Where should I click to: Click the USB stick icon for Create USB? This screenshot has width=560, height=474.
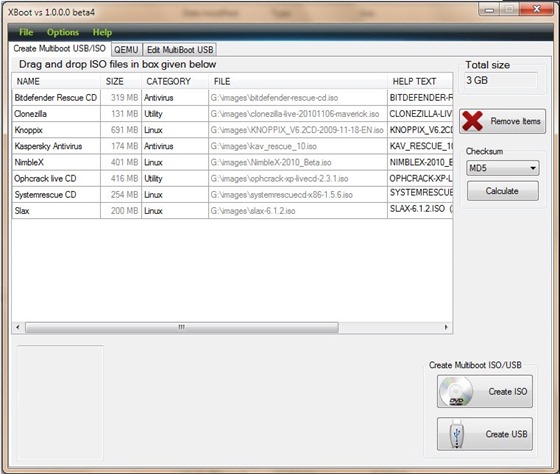[x=456, y=434]
